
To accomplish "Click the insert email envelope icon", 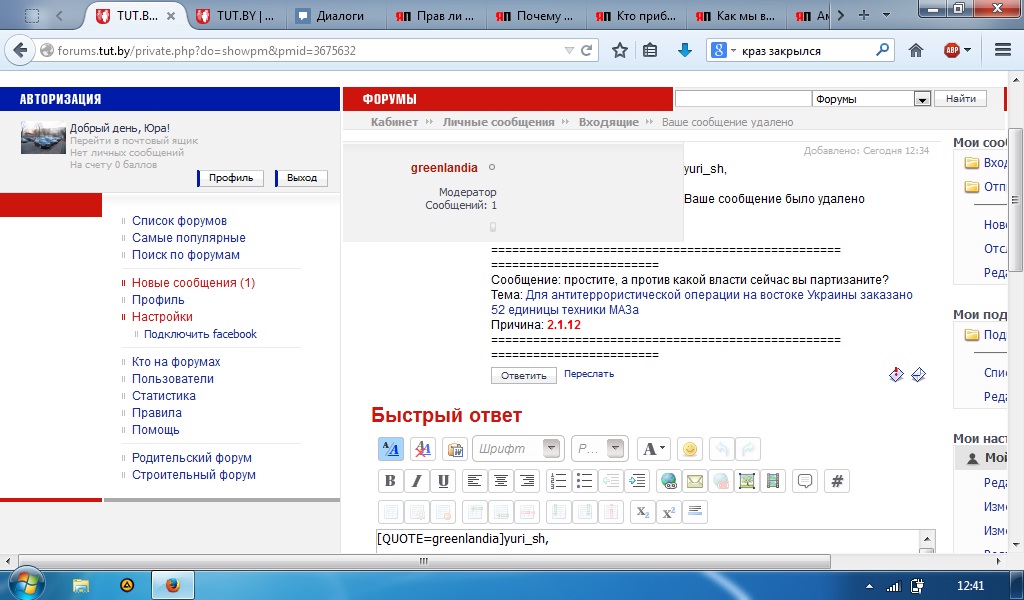I will pos(695,481).
